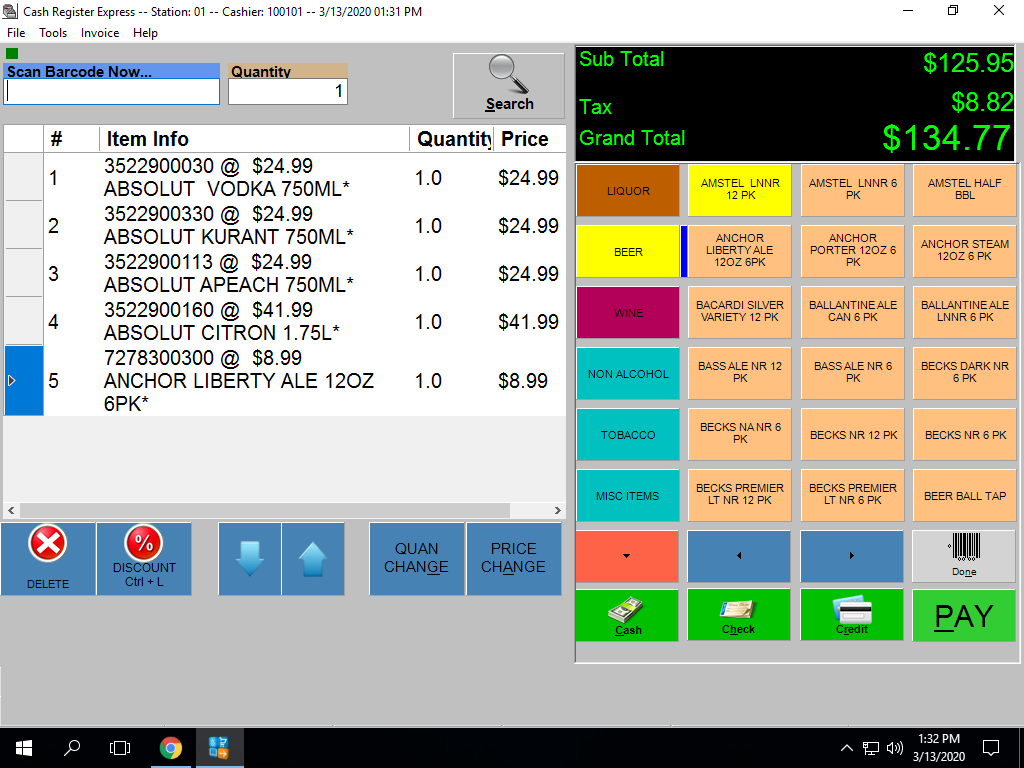Add BASS ALE NR 6 PK
Image resolution: width=1024 pixels, height=768 pixels.
coord(852,373)
